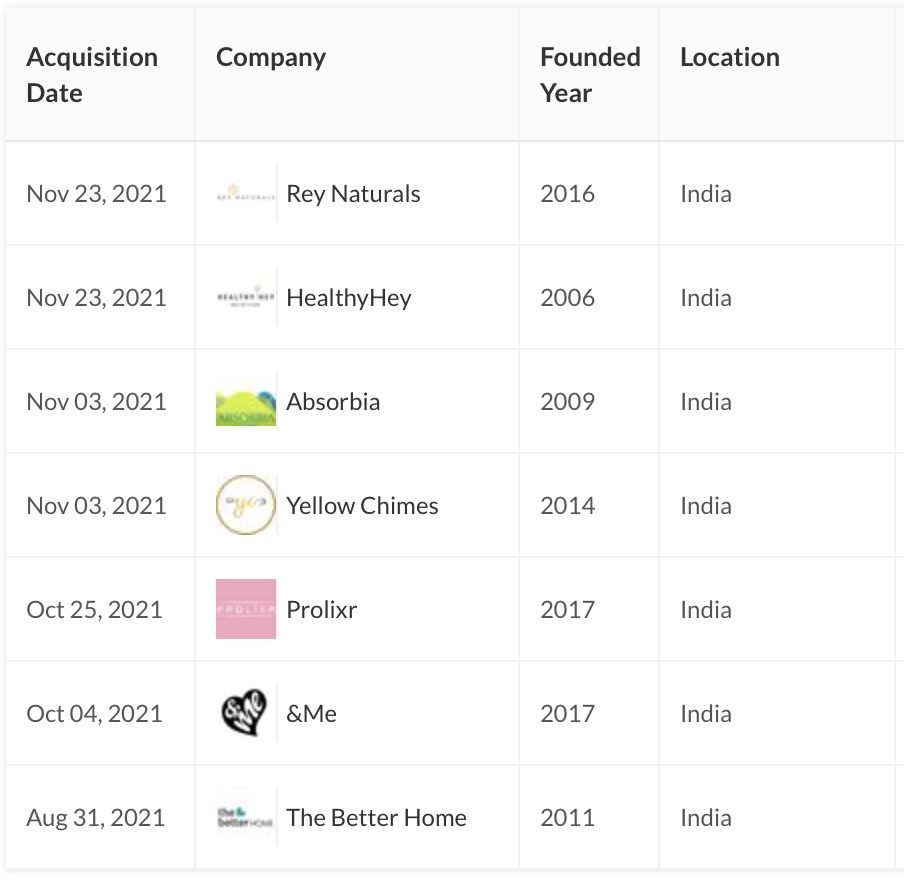Sort by Acquisition Date column header

pyautogui.click(x=92, y=75)
